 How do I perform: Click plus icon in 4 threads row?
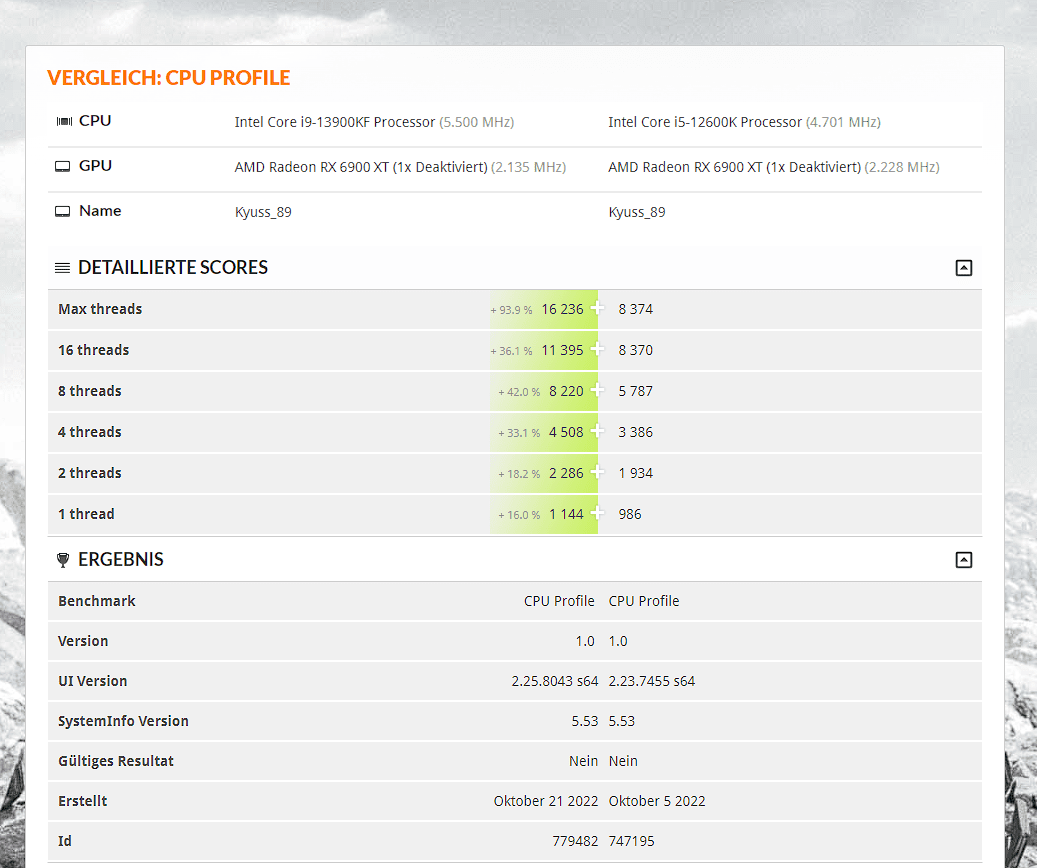[597, 431]
